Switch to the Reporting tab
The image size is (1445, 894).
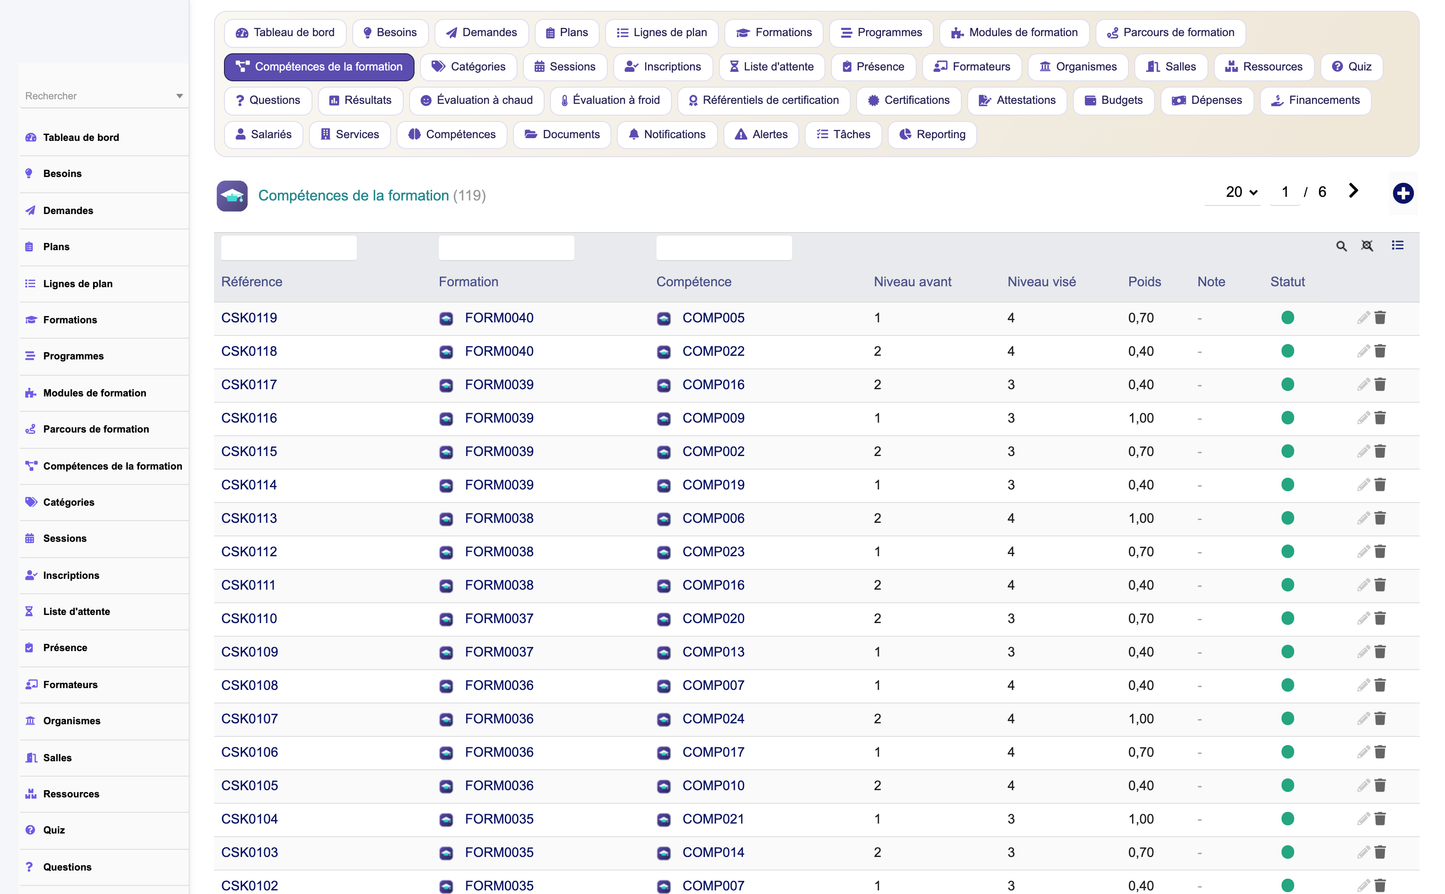point(932,135)
